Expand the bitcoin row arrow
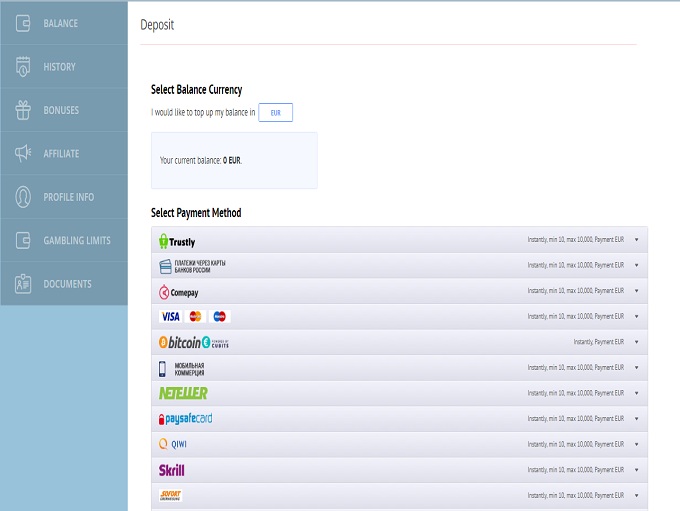The height and width of the screenshot is (511, 680). click(x=637, y=342)
